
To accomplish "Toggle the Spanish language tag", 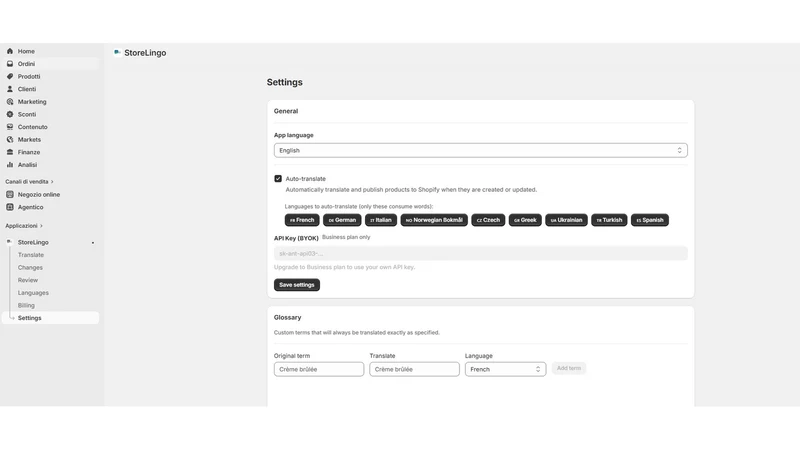I will tap(650, 220).
